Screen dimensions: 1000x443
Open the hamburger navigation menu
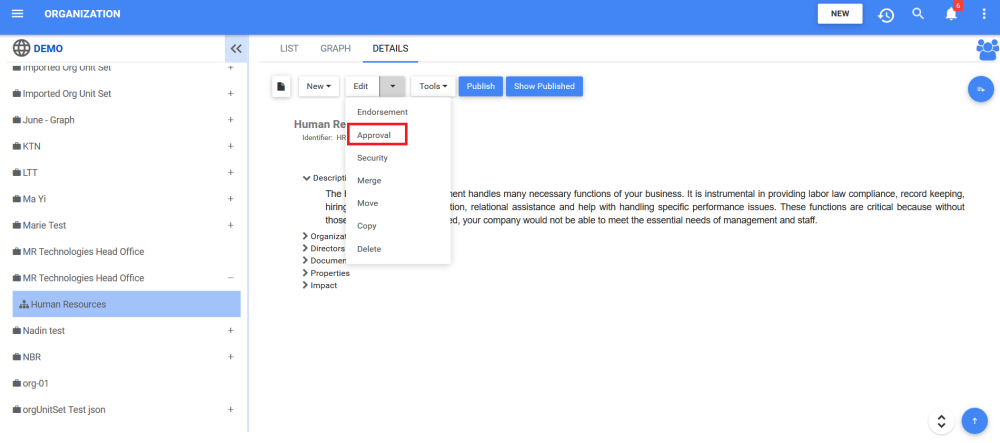tap(17, 14)
